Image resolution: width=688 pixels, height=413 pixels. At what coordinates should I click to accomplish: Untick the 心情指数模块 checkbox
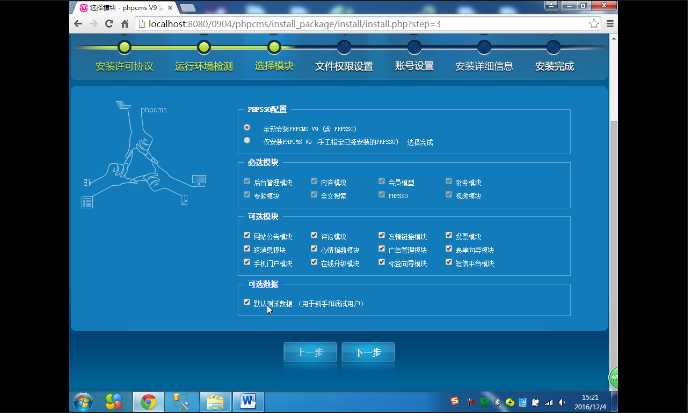pos(314,249)
